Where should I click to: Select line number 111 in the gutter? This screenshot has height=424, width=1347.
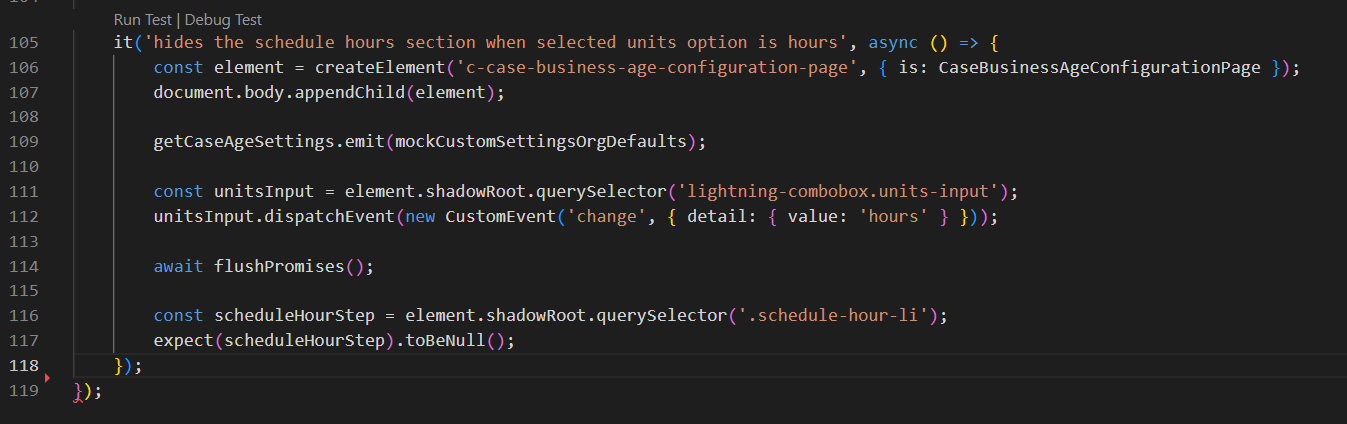click(23, 192)
